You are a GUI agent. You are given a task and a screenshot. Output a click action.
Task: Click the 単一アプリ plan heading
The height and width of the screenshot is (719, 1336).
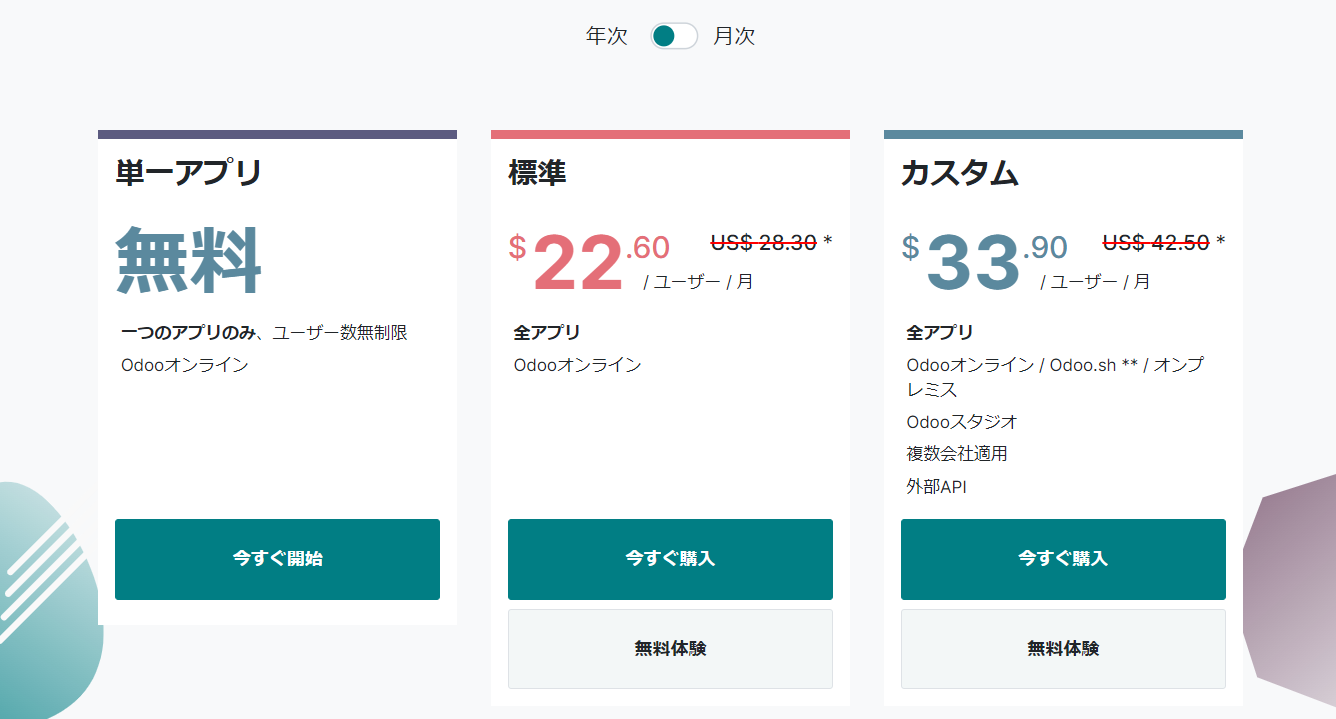point(189,172)
